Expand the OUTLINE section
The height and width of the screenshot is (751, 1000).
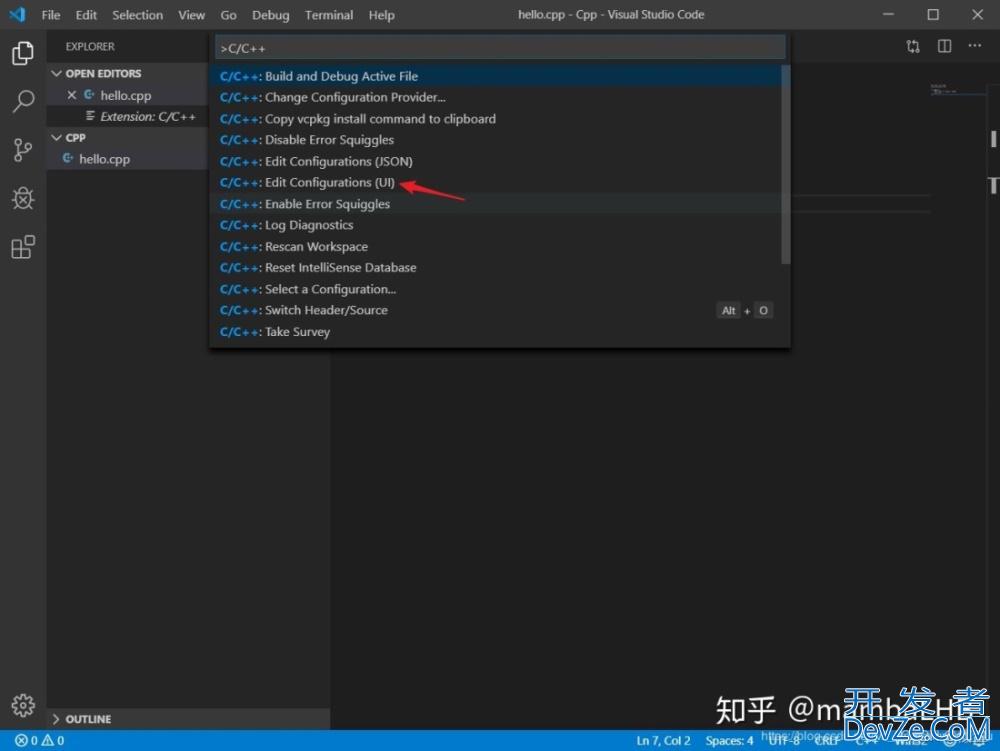[56, 719]
